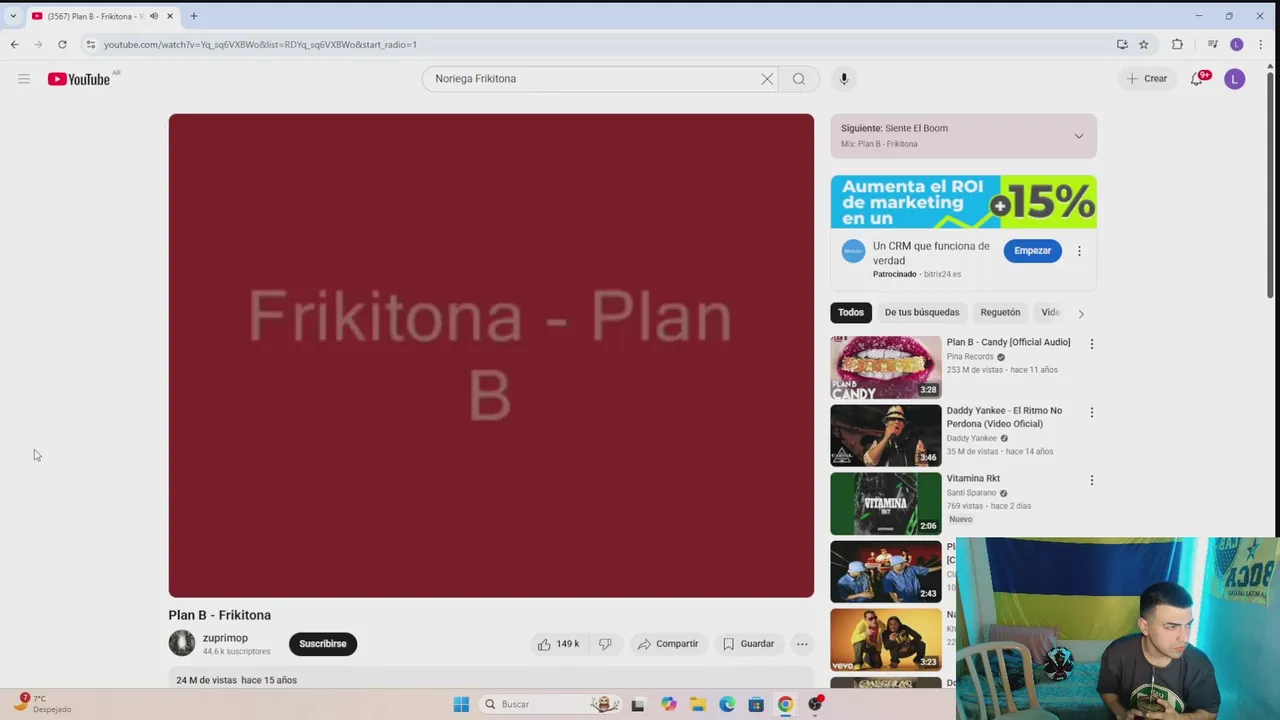Image resolution: width=1280 pixels, height=720 pixels.
Task: Open Task View from taskbar
Action: coord(638,704)
